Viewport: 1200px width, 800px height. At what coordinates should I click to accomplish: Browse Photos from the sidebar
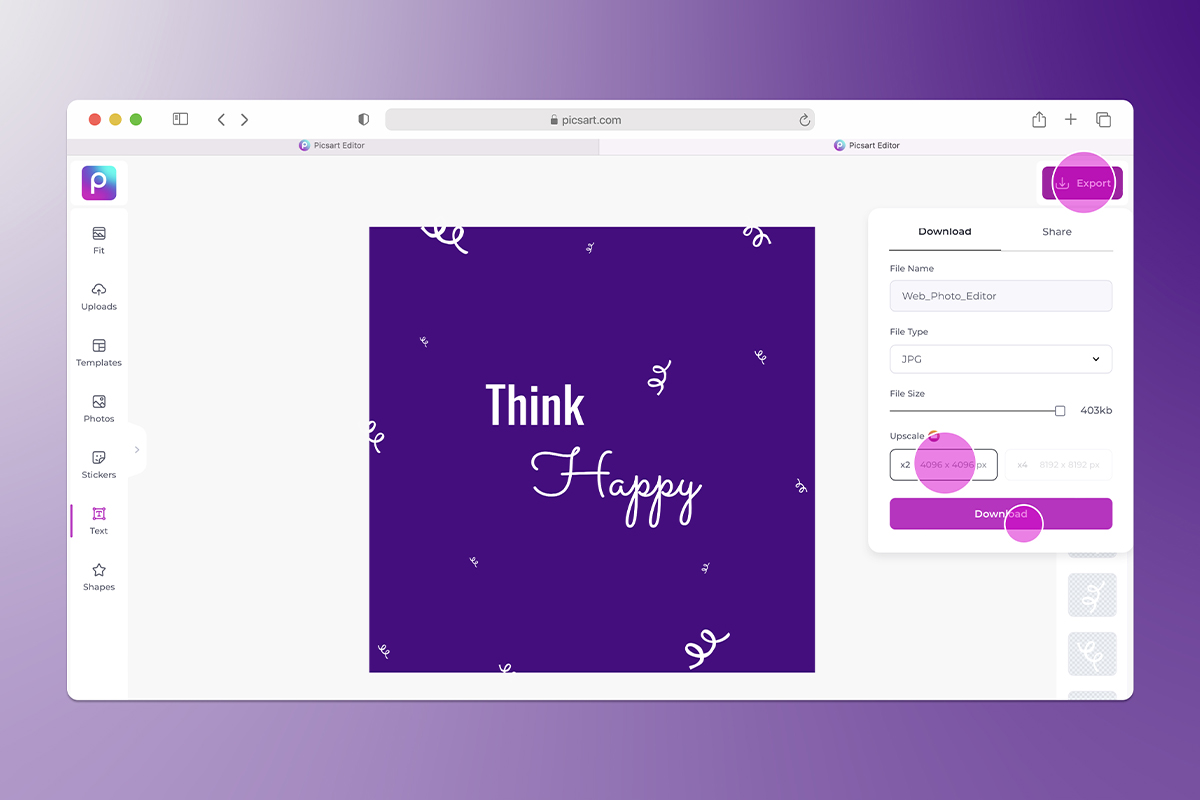(x=98, y=408)
